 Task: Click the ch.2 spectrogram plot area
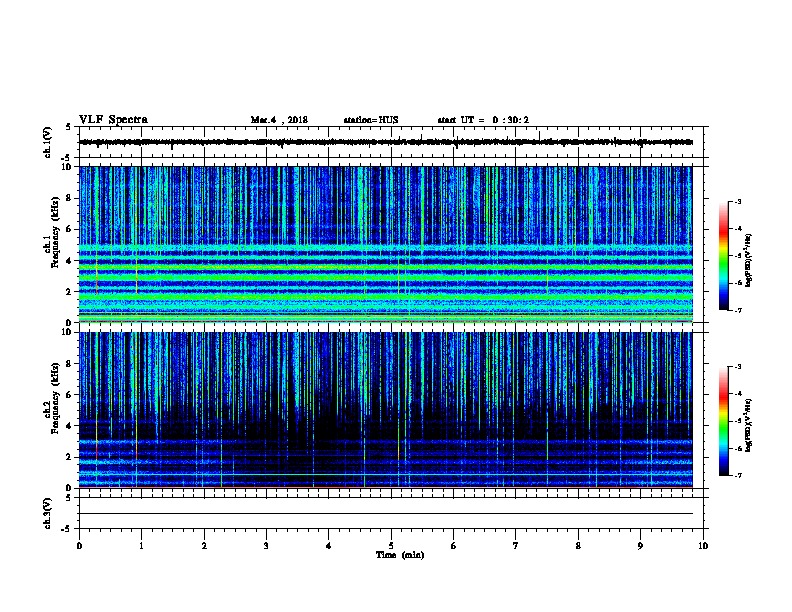(386, 410)
